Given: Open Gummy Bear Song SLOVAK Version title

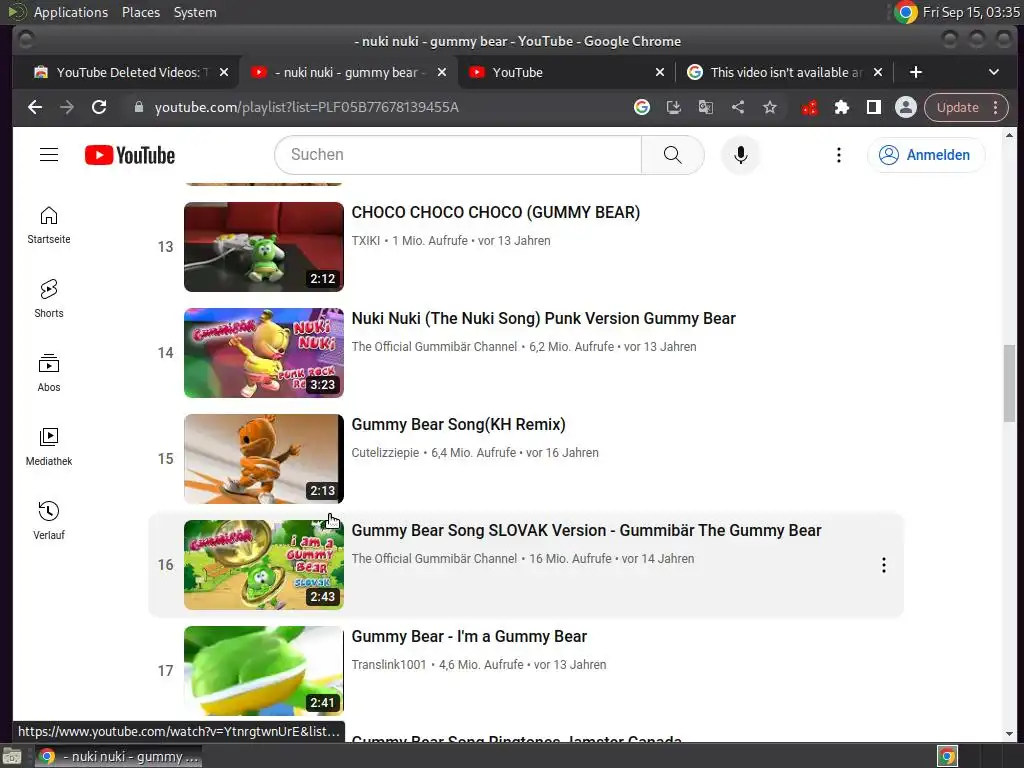Looking at the screenshot, I should (x=586, y=530).
